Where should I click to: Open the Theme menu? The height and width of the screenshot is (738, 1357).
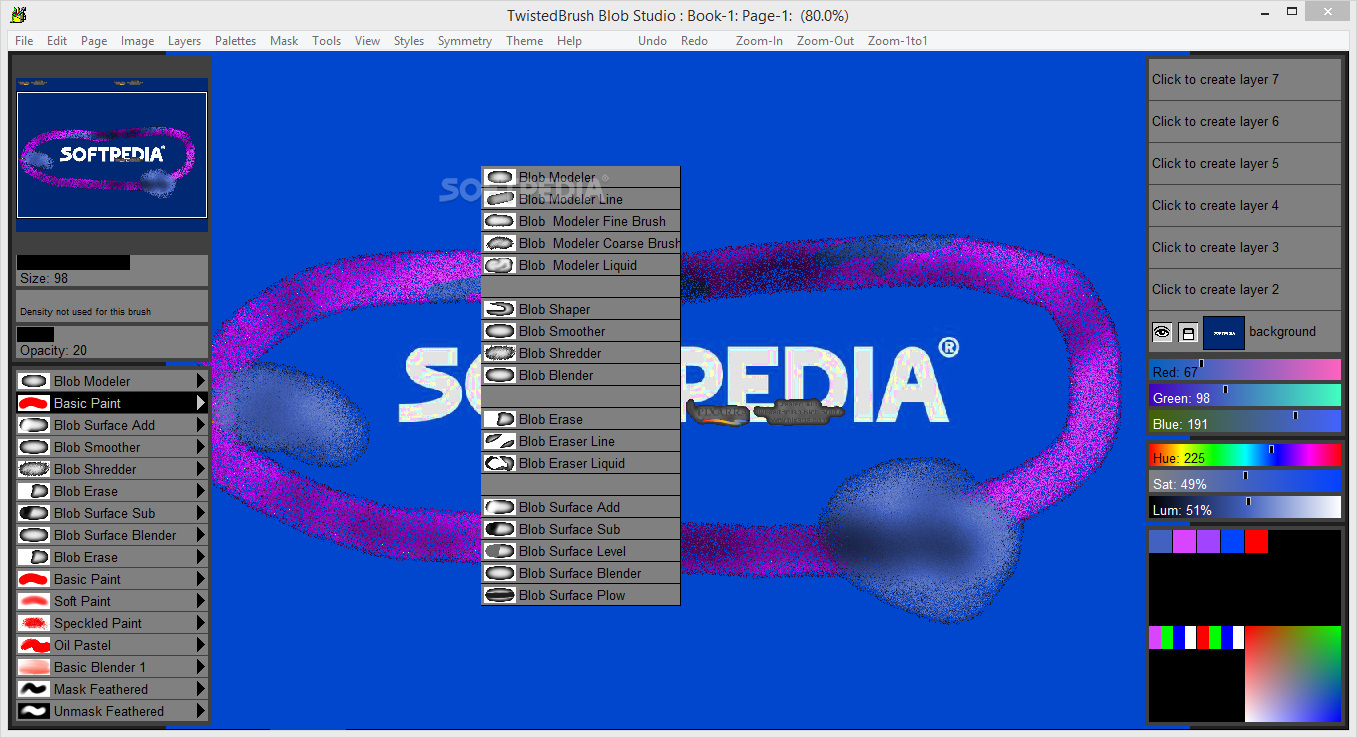(x=524, y=41)
